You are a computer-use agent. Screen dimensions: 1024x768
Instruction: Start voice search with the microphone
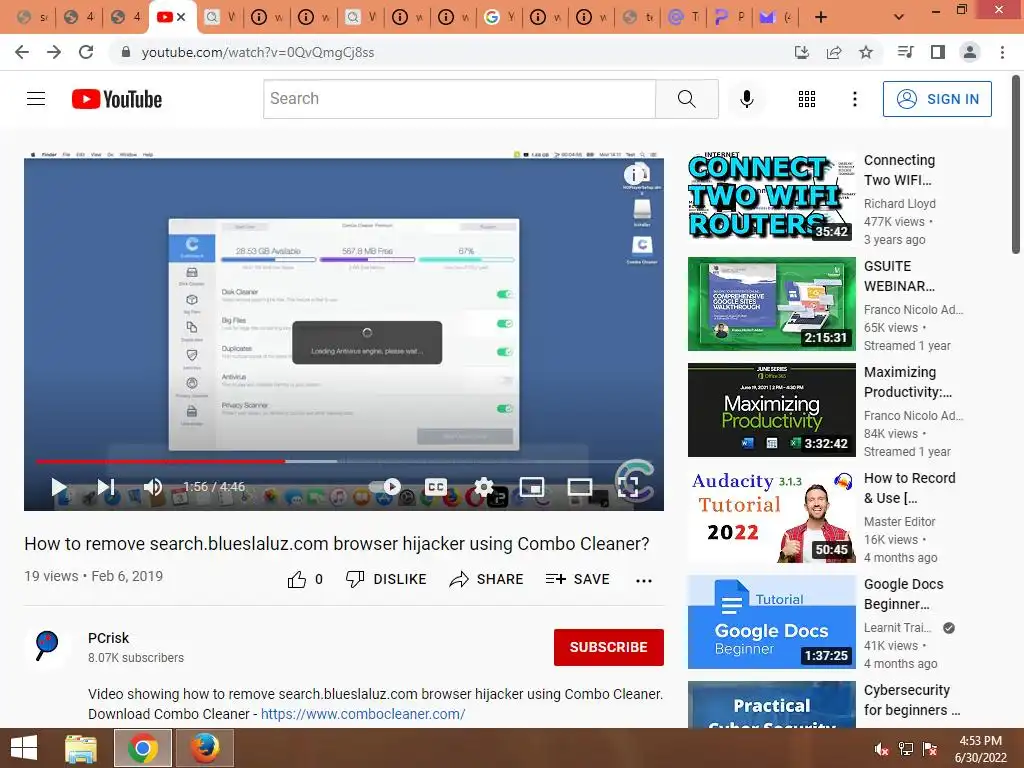[746, 99]
